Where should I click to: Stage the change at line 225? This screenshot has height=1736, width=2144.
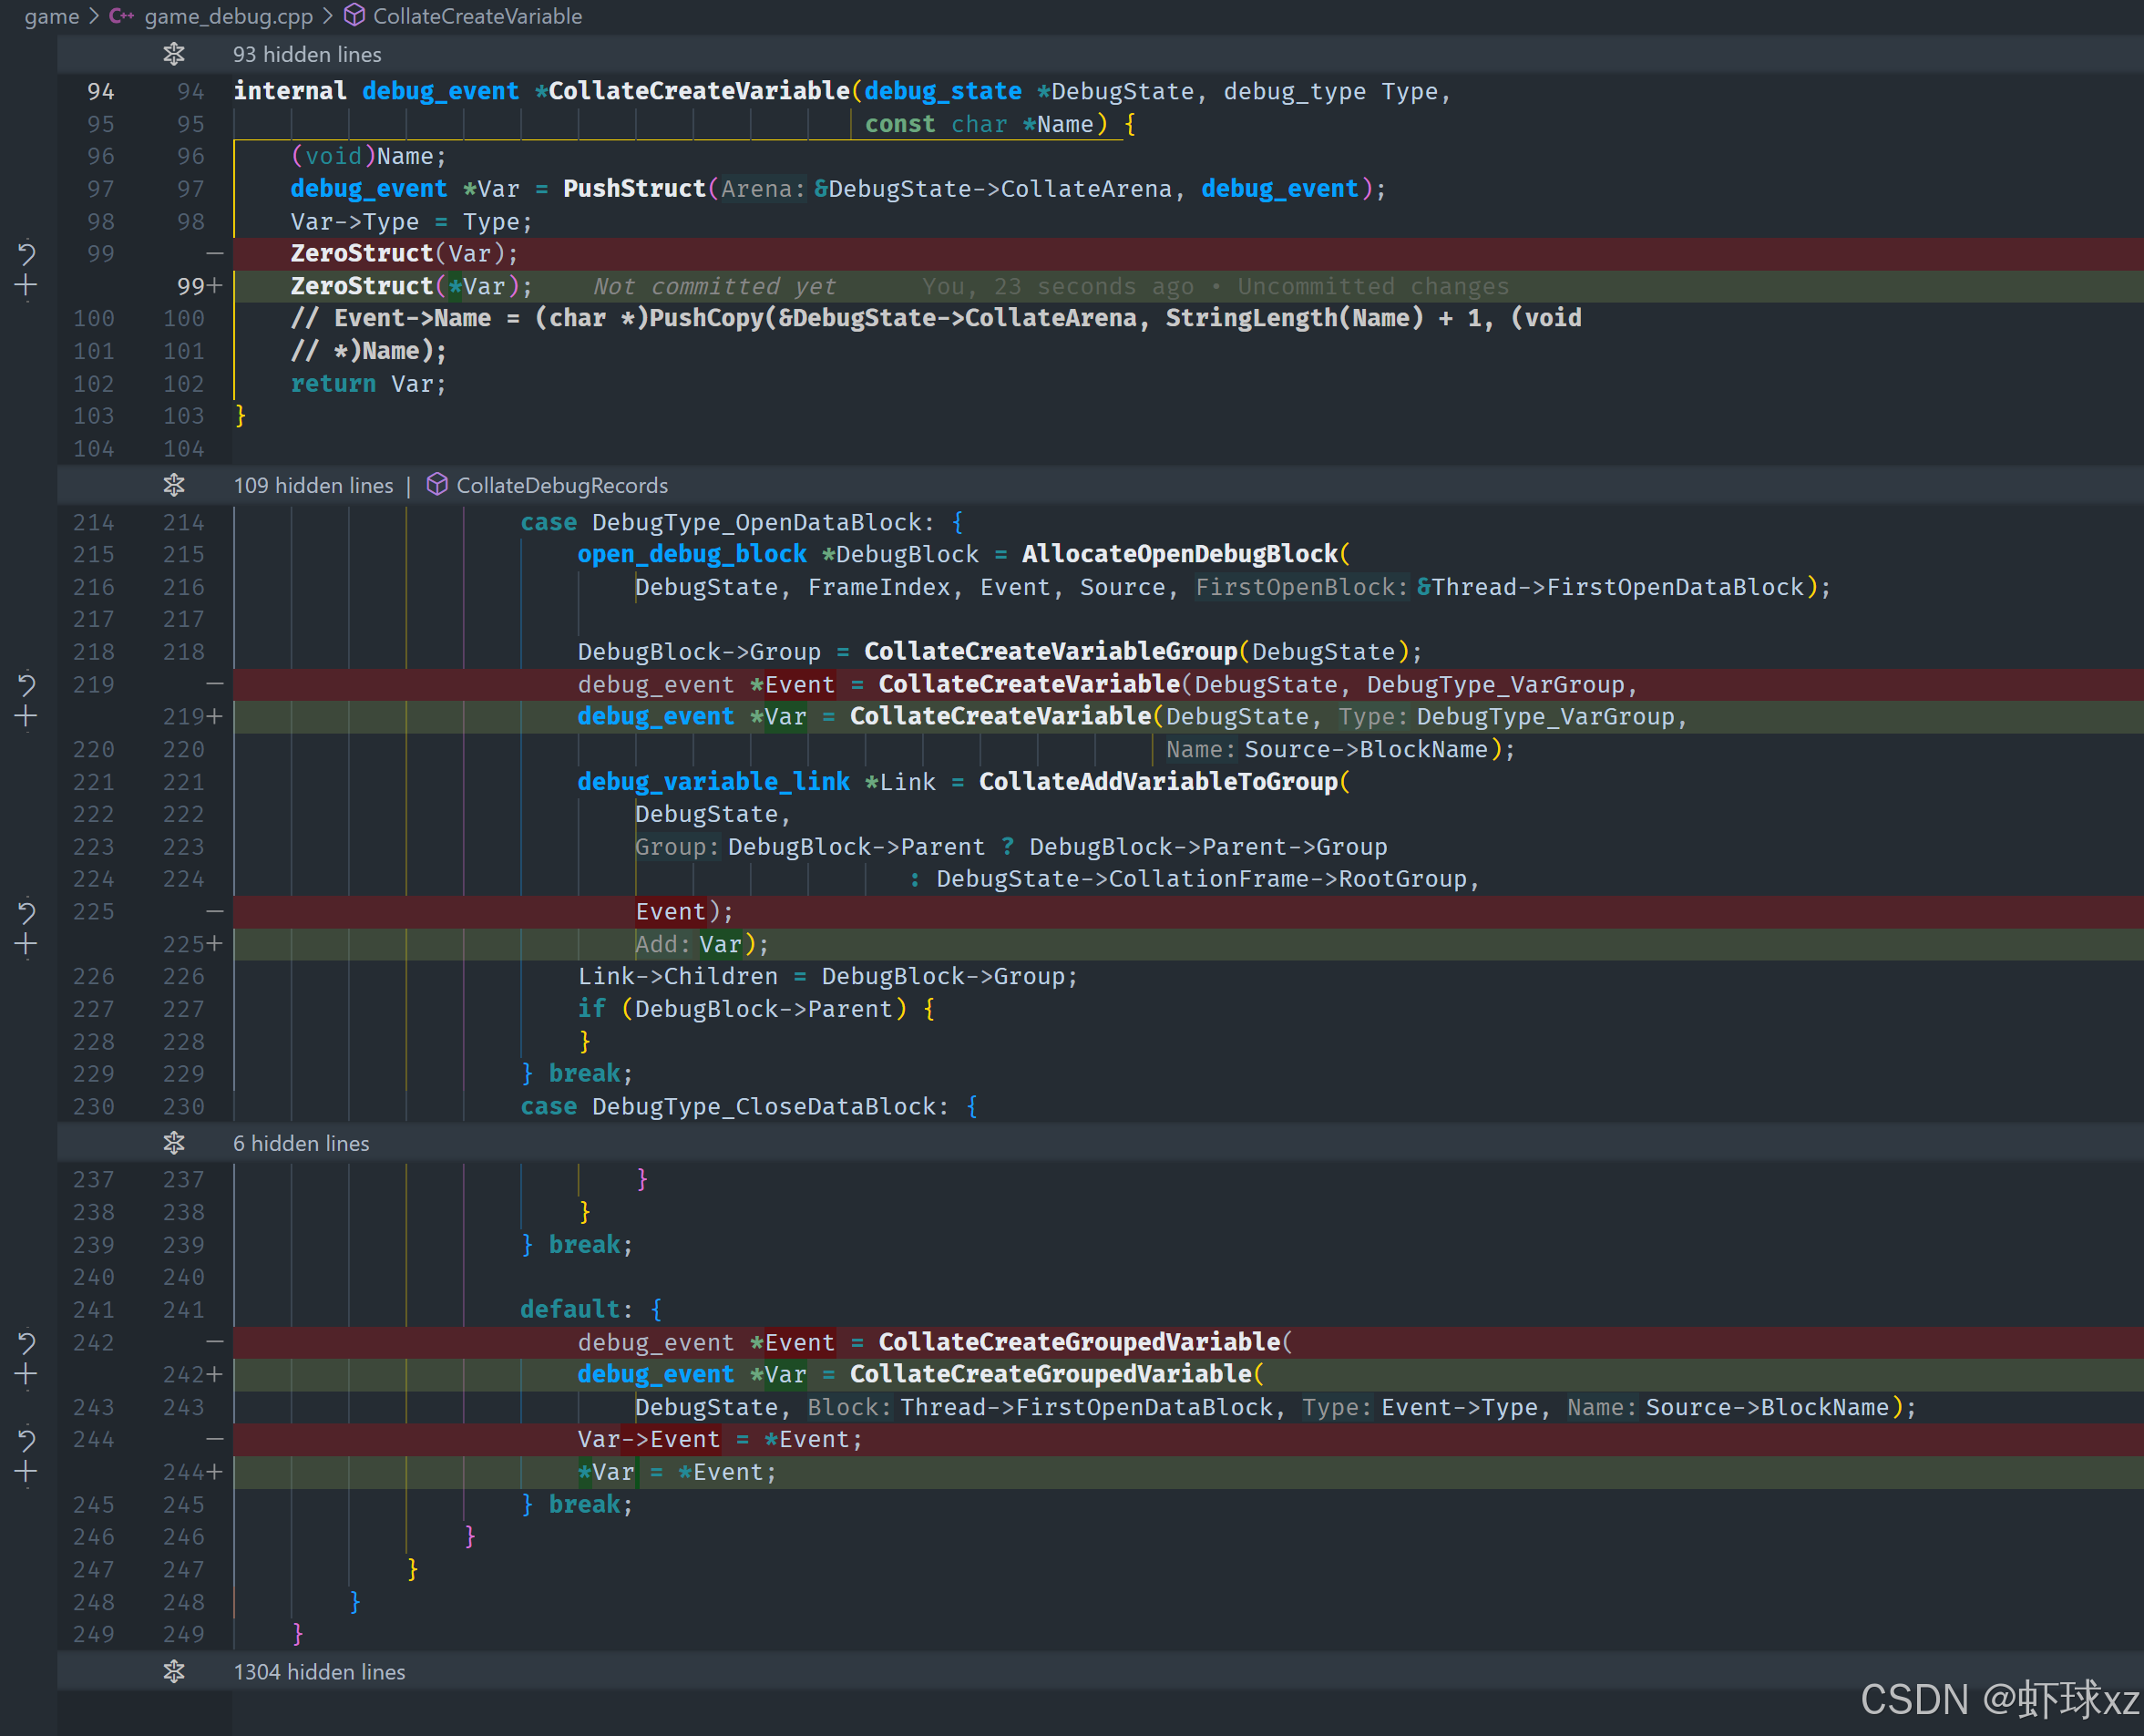[x=27, y=944]
